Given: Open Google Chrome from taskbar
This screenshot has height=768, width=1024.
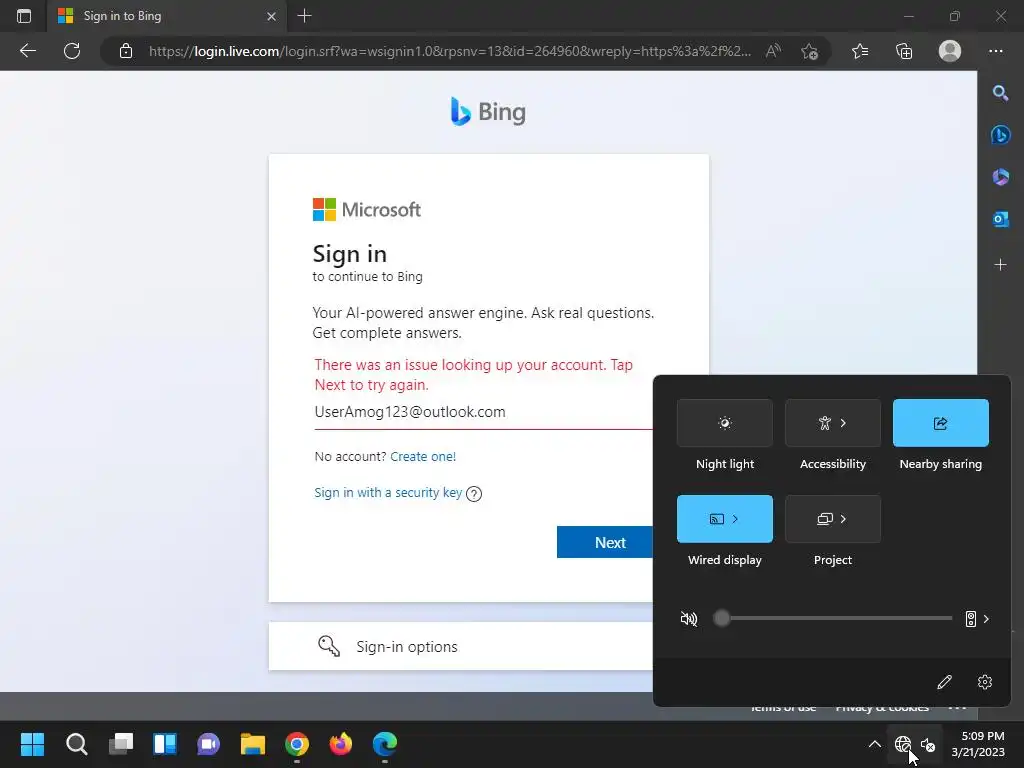Looking at the screenshot, I should pos(297,744).
